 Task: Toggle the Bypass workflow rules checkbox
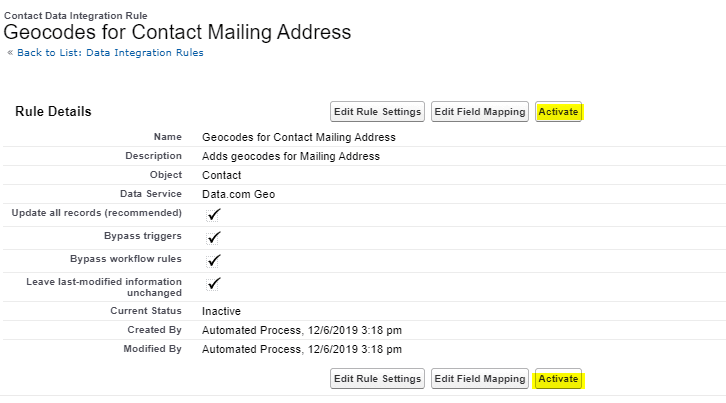214,260
